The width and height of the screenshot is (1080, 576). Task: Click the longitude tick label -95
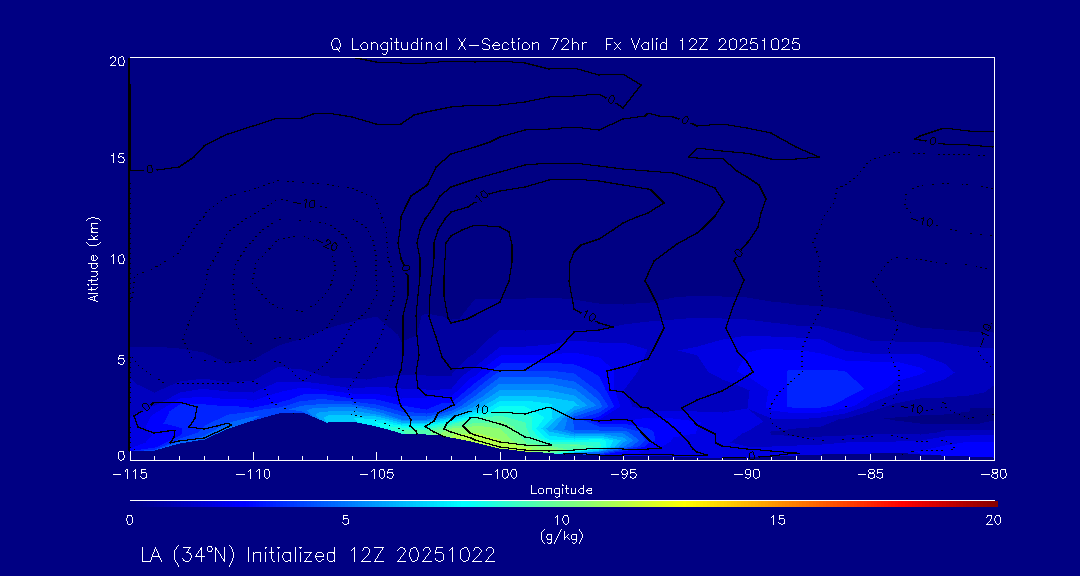[x=624, y=475]
